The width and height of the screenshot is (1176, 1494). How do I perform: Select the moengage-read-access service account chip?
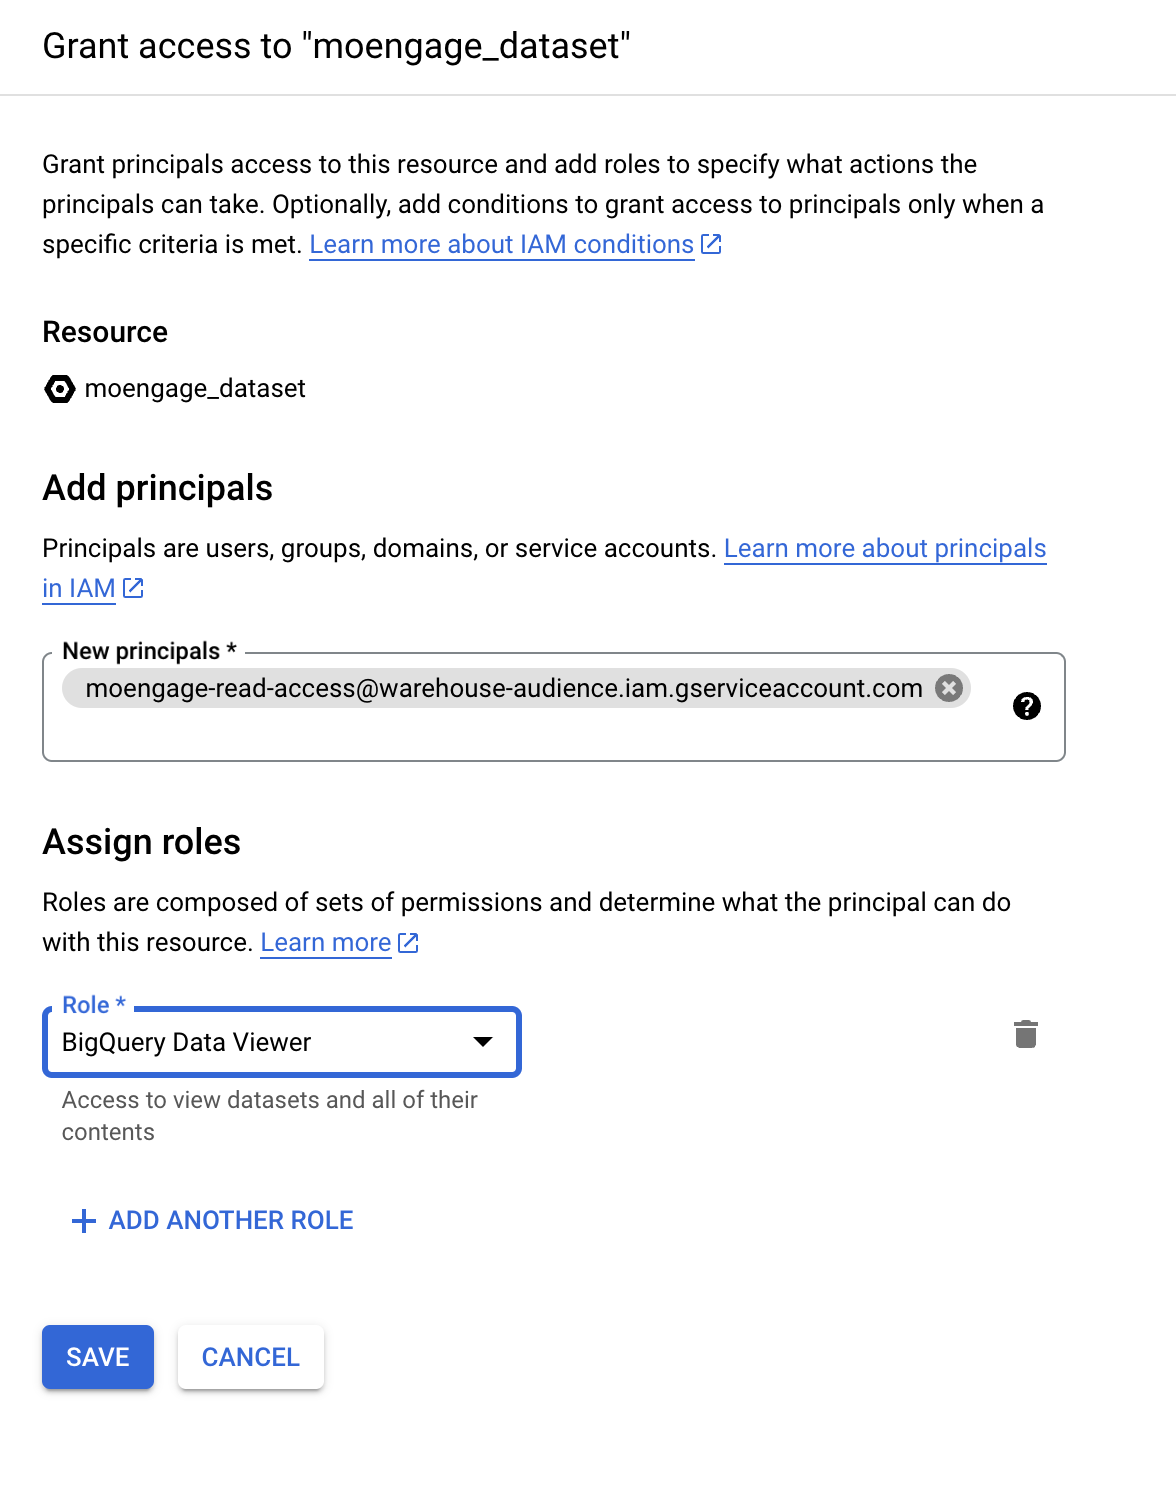tap(504, 688)
